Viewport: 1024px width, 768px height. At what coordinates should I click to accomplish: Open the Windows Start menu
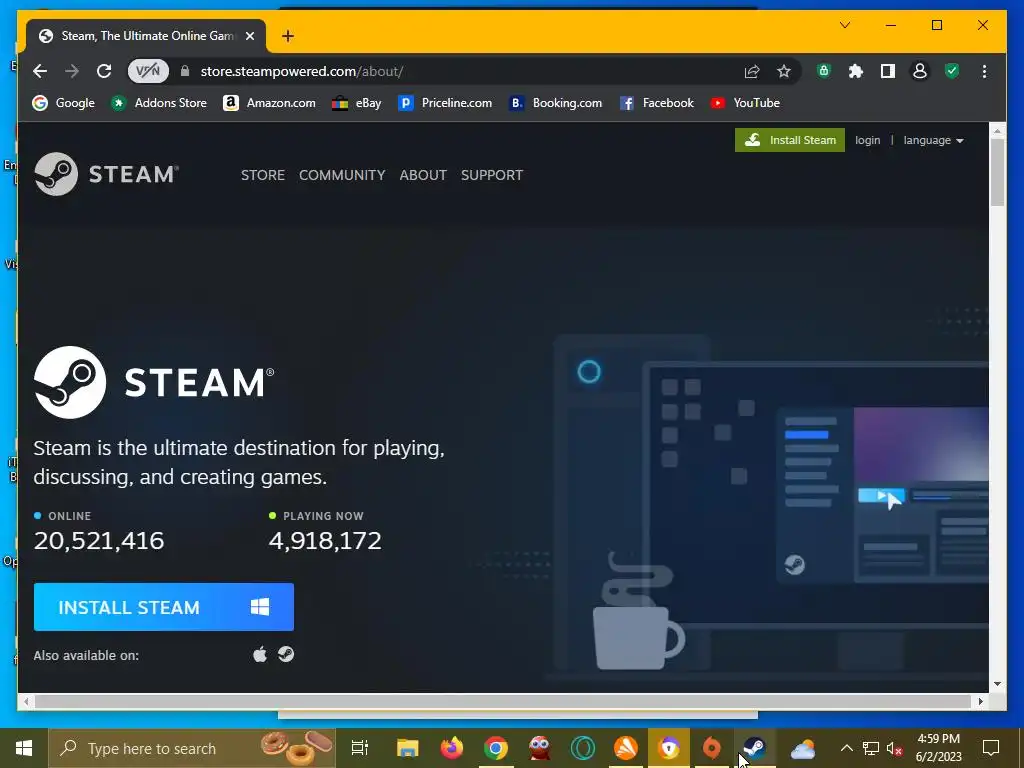point(24,748)
